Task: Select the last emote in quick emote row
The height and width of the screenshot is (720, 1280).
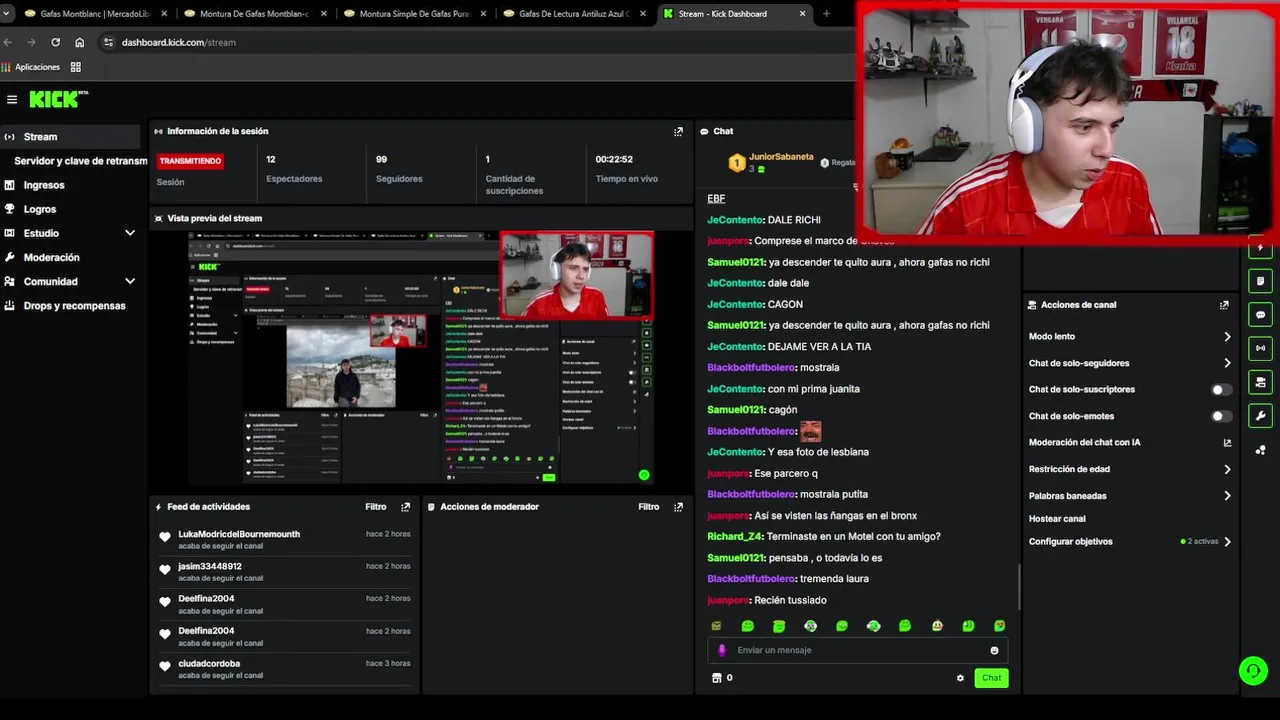Action: tap(999, 626)
